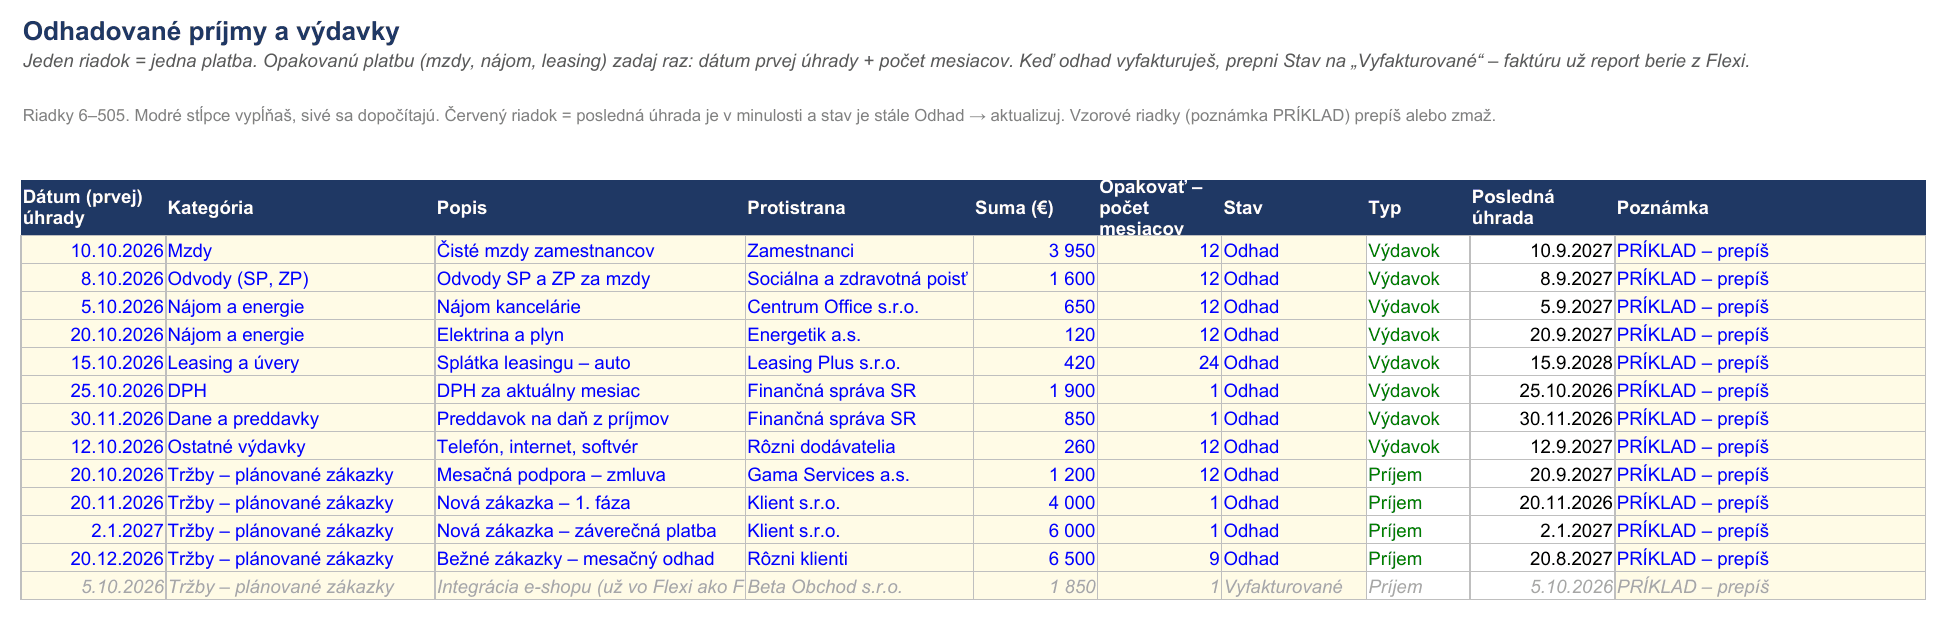1946x620 pixels.
Task: Click the Suma (€) column header
Action: click(1035, 208)
